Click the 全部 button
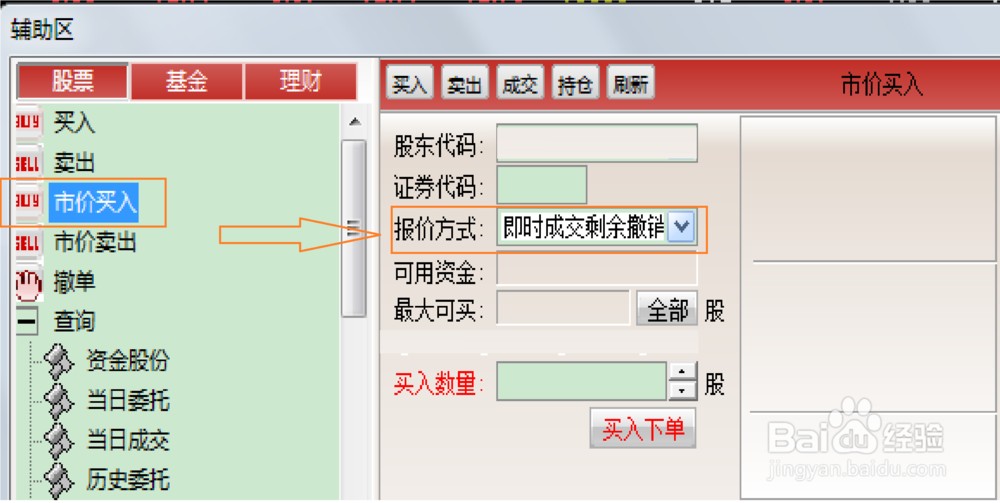This screenshot has width=1000, height=503. coord(667,310)
